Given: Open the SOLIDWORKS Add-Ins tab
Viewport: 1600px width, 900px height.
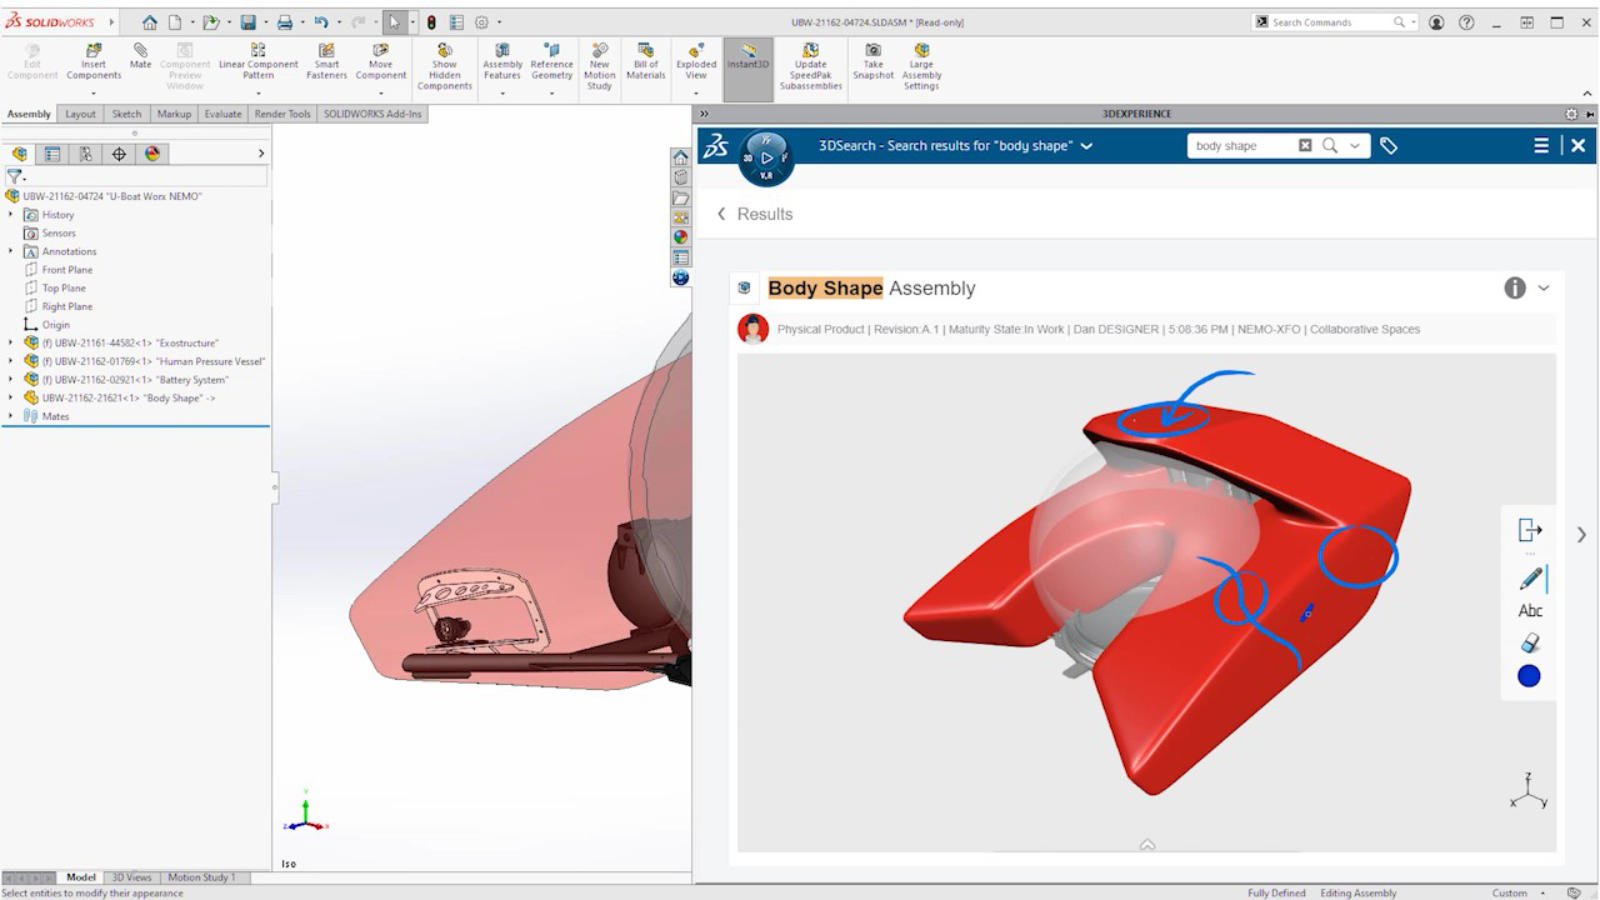Looking at the screenshot, I should 372,114.
